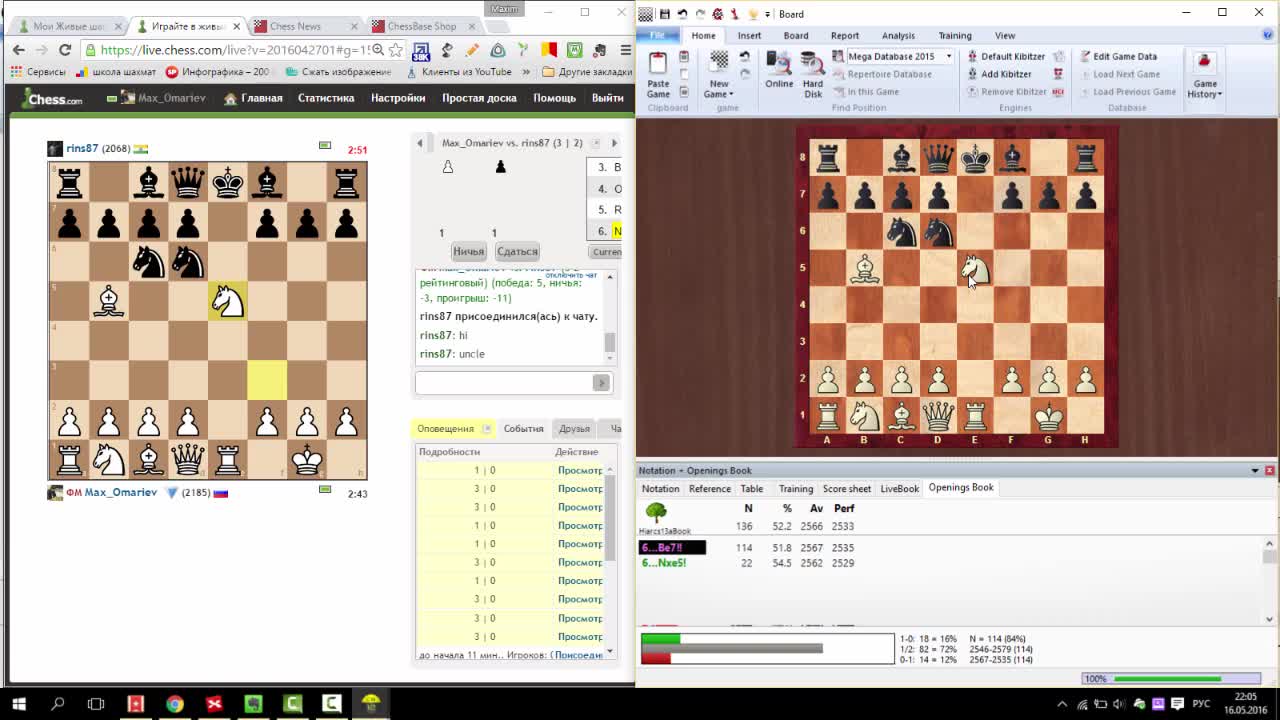This screenshot has height=720, width=1280.
Task: Click Add Kibitzer engine button
Action: 998,74
